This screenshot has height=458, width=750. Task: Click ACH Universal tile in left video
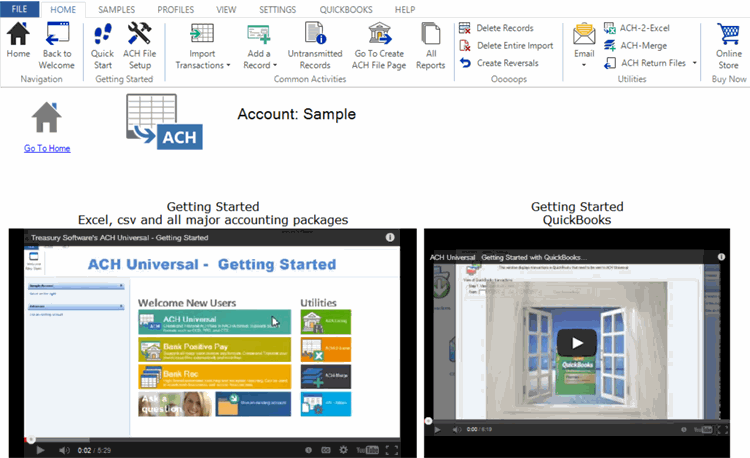click(214, 322)
